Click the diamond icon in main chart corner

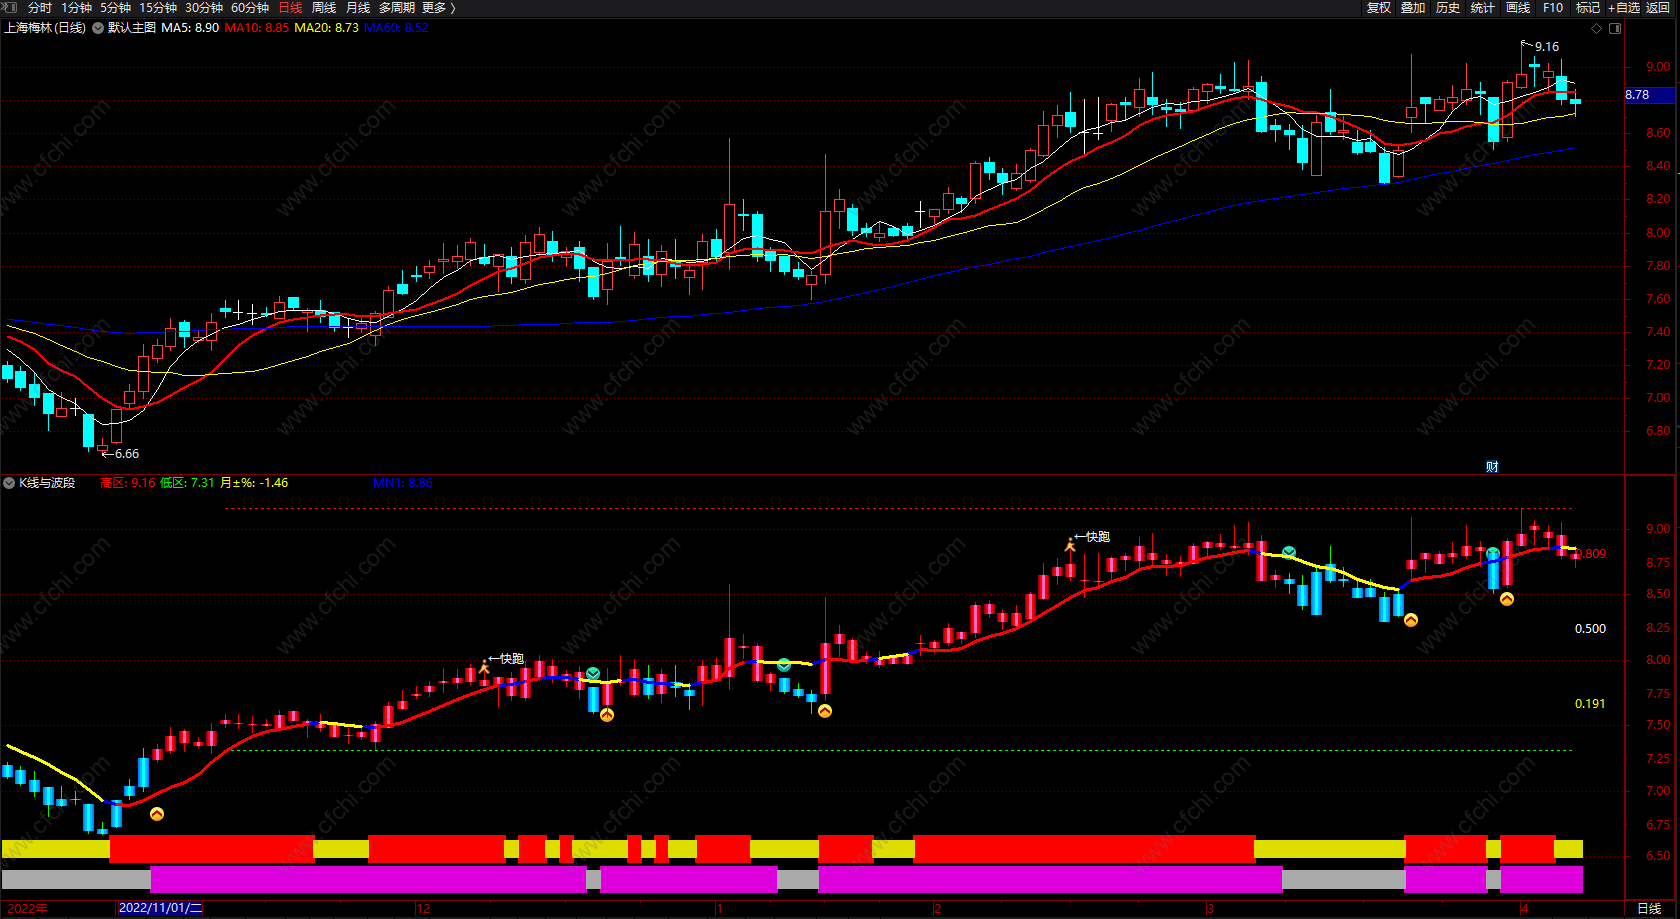pyautogui.click(x=1596, y=28)
